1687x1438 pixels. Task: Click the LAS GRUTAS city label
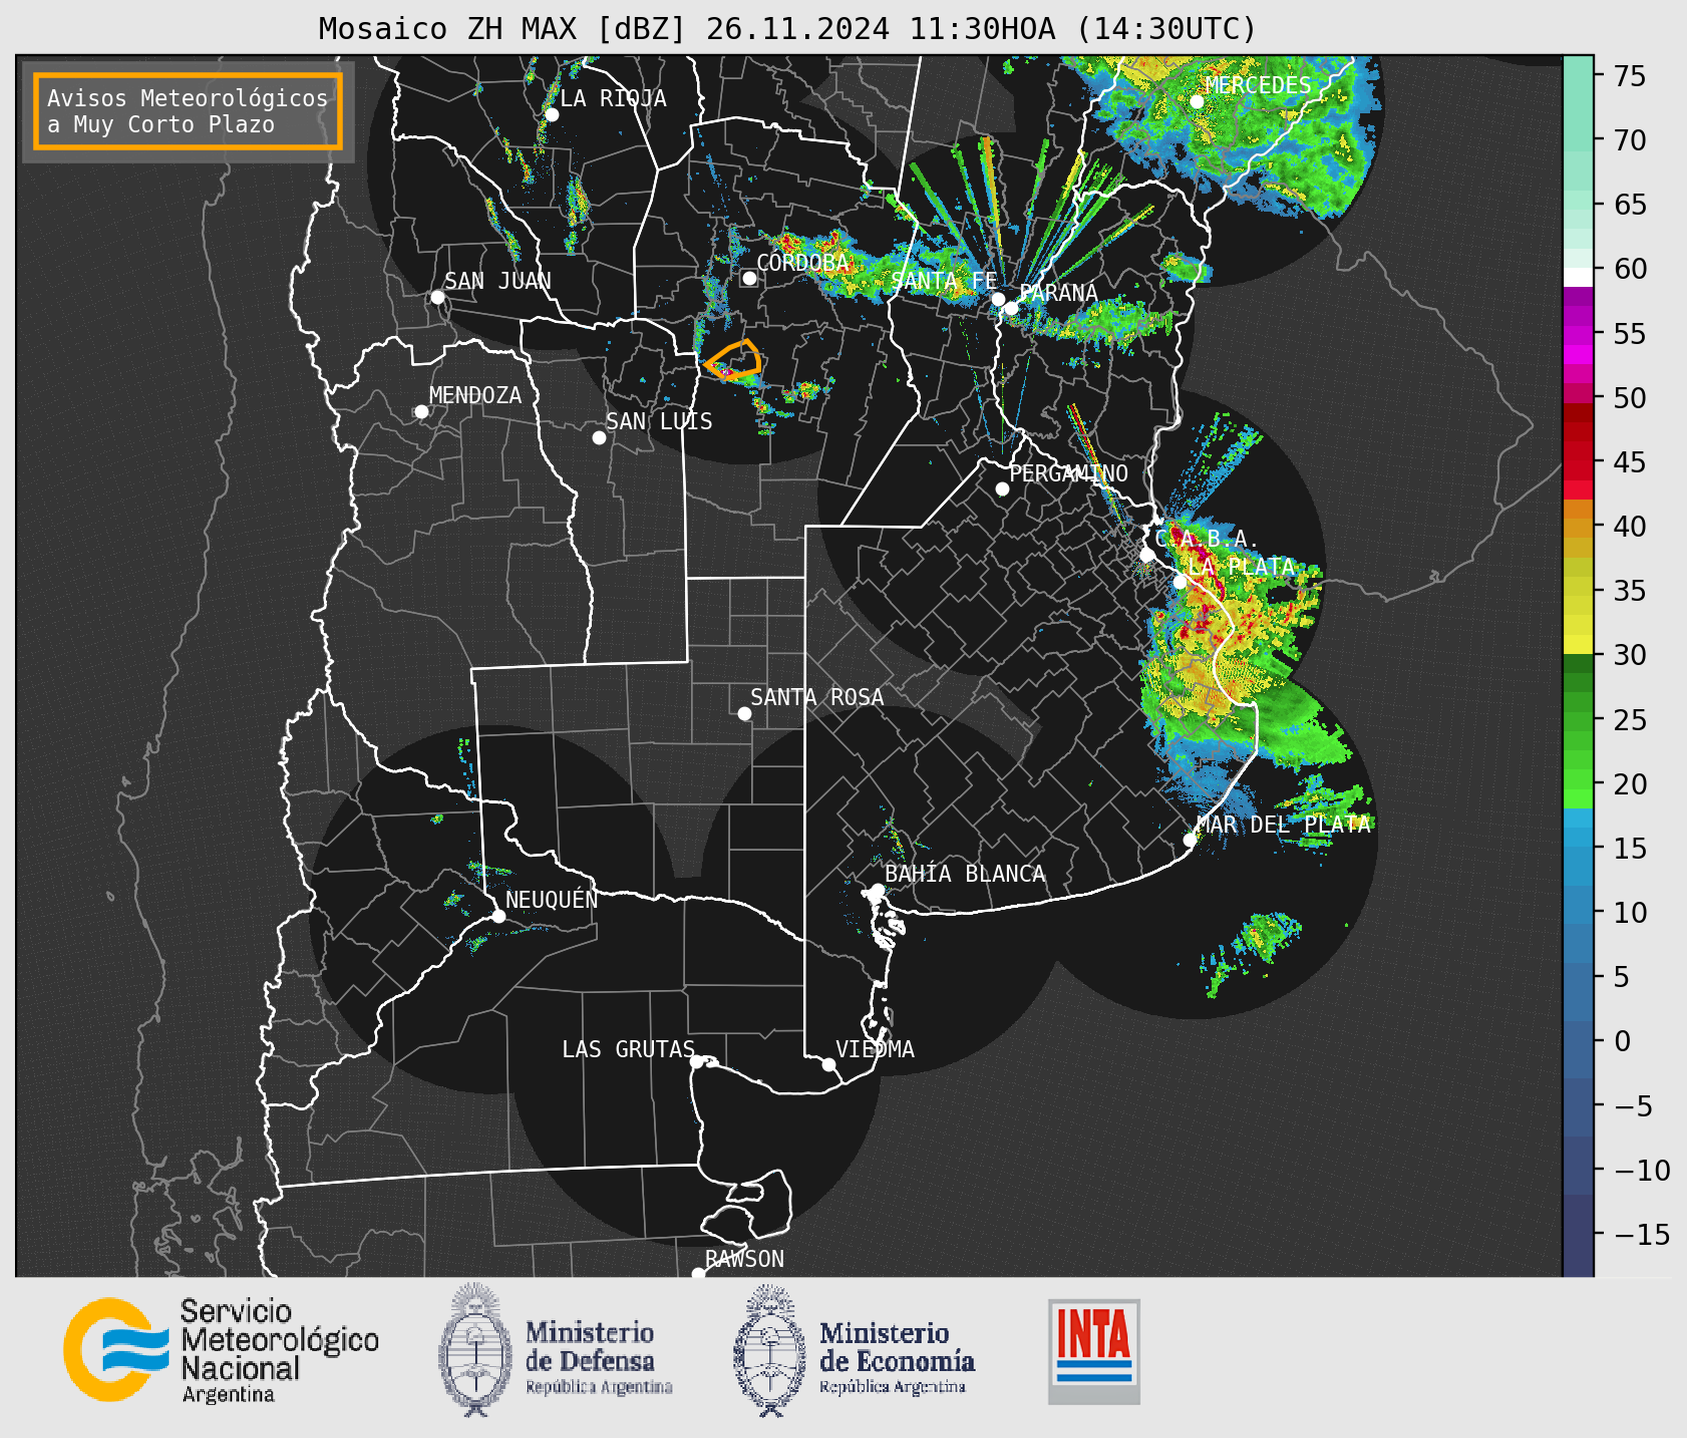click(628, 1049)
